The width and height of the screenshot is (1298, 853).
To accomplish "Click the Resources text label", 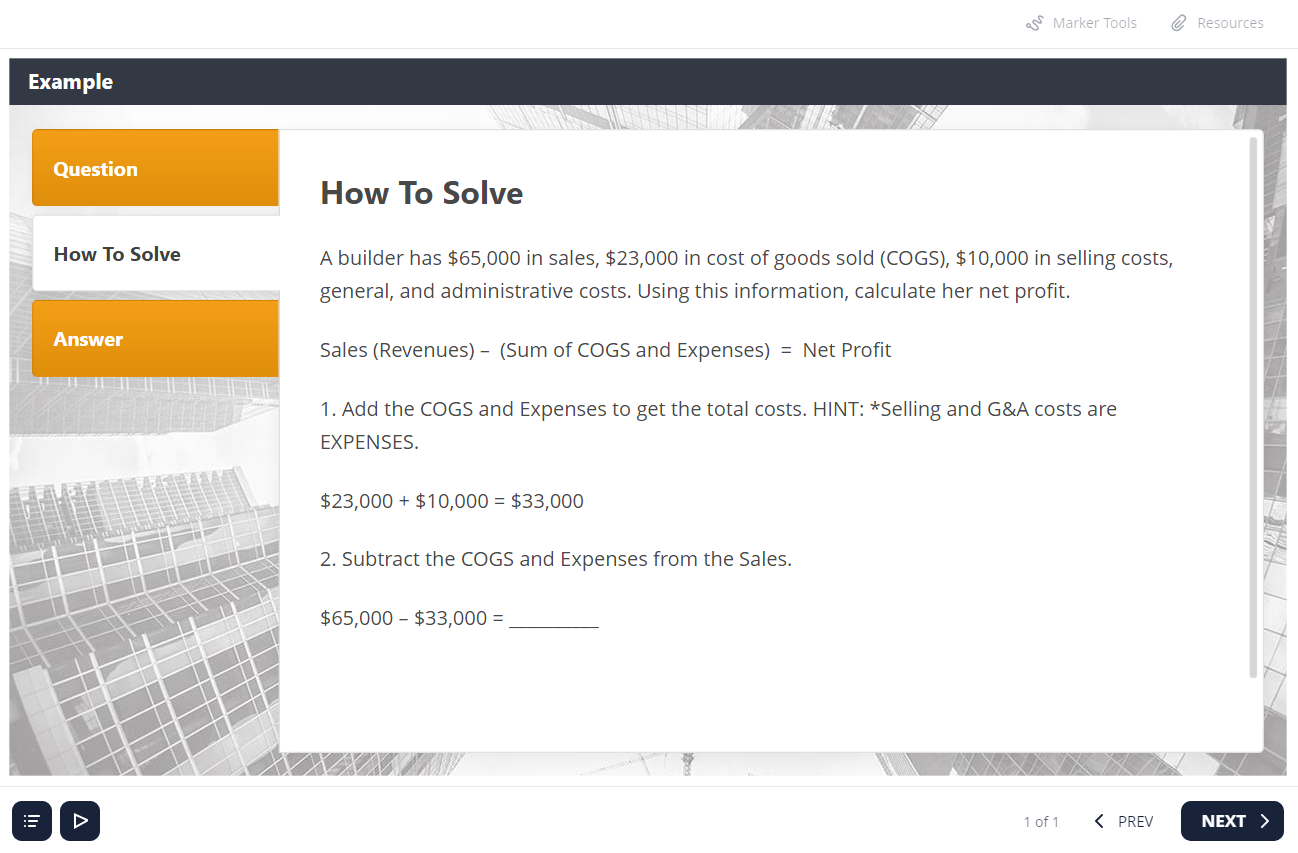I will click(1230, 23).
